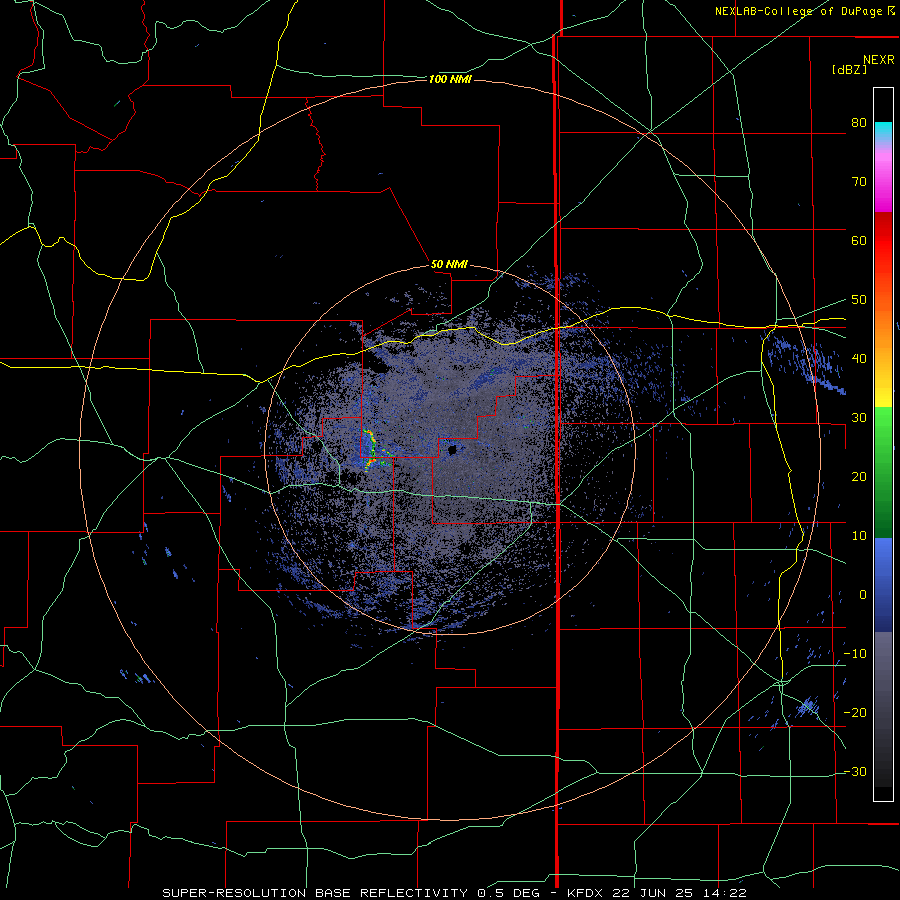Click the blue echo cluster in southeast corner
The image size is (900, 900).
(x=808, y=706)
